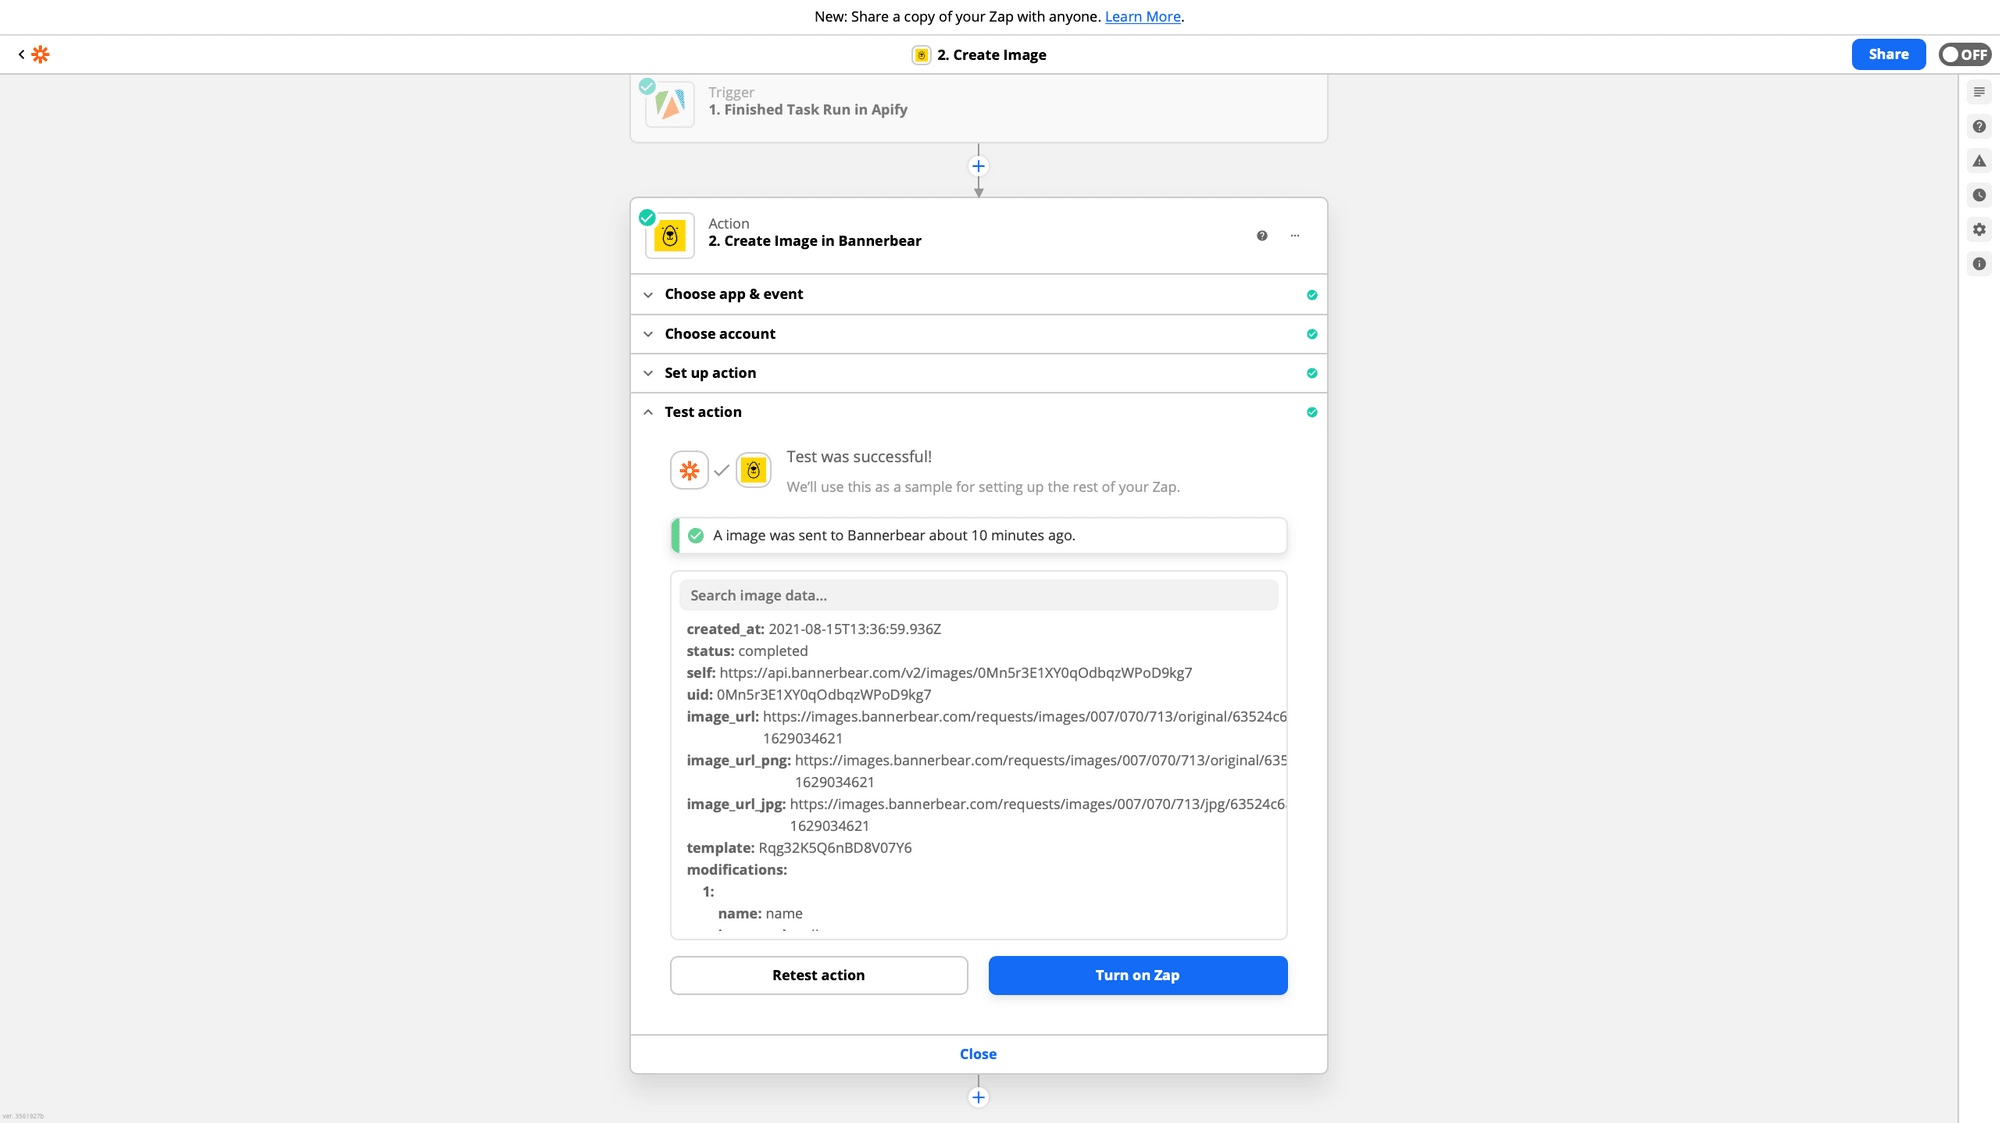Screen dimensions: 2000x1123
Task: Open the warning alerts icon in sidebar
Action: [1979, 161]
